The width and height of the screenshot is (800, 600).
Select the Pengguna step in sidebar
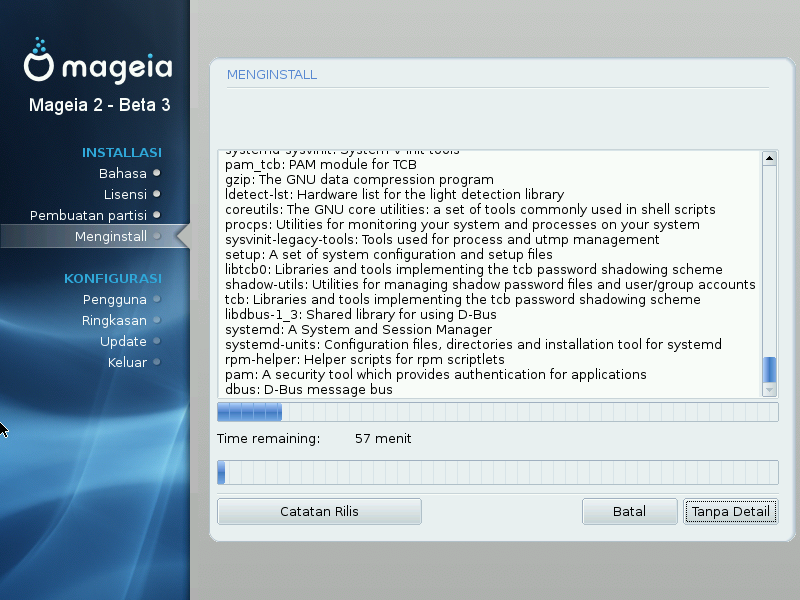115,299
